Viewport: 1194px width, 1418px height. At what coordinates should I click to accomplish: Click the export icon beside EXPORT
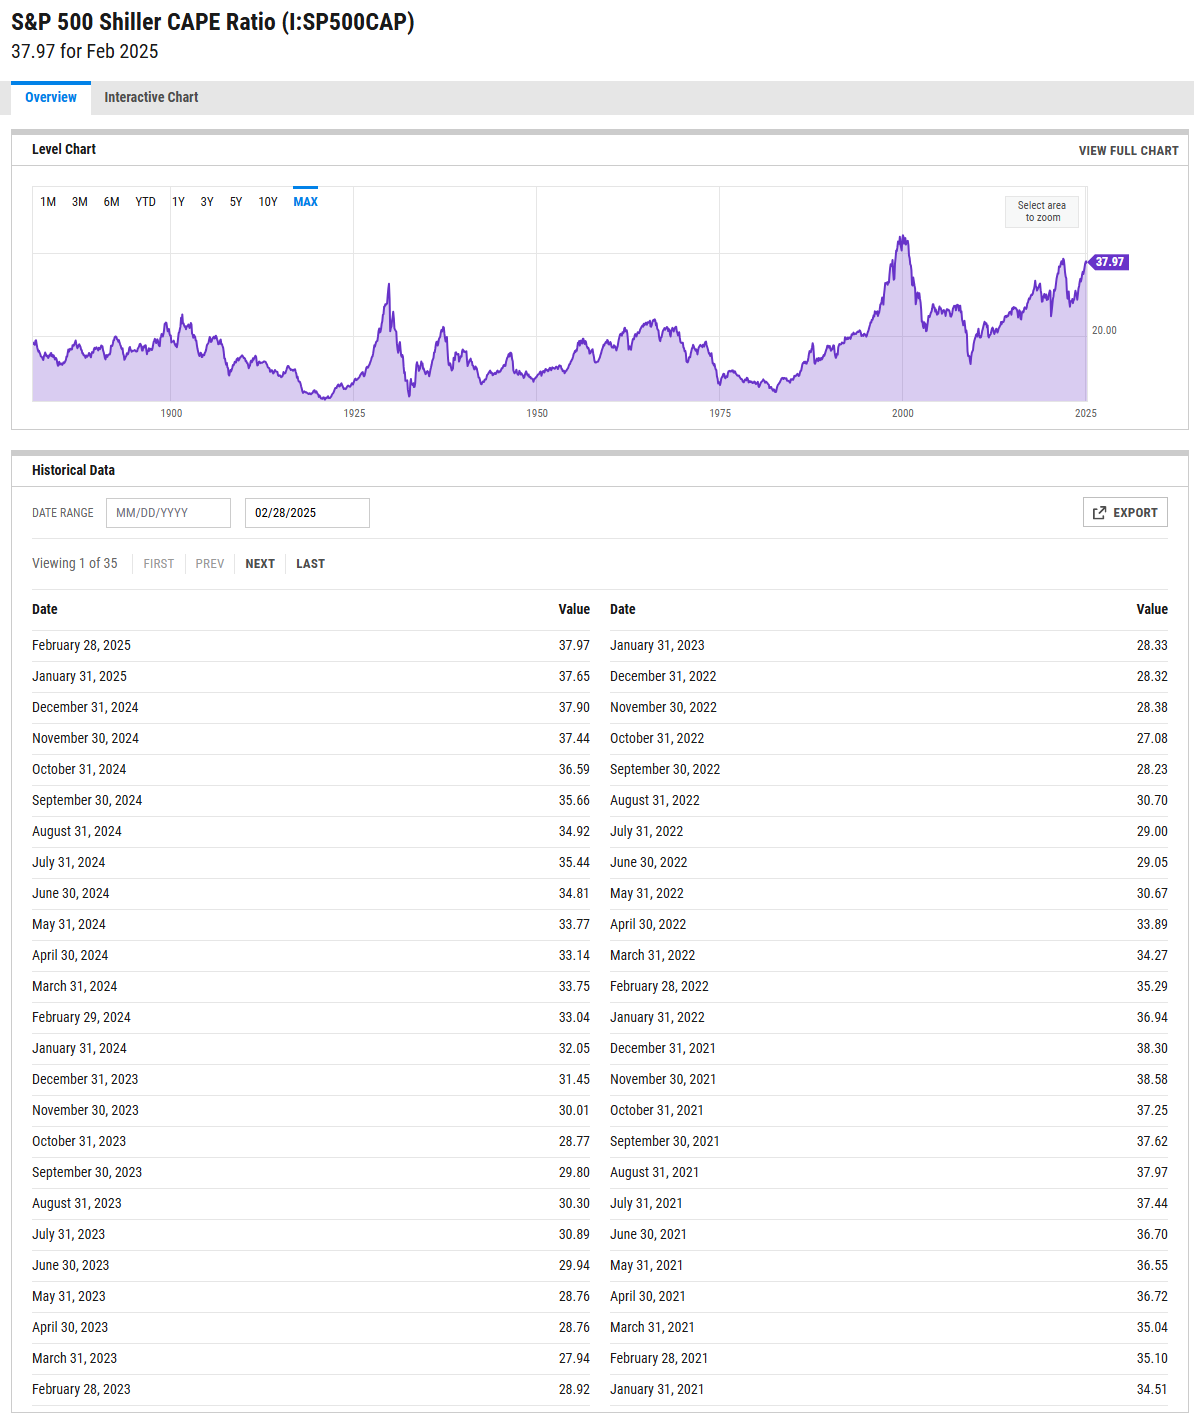pyautogui.click(x=1100, y=513)
